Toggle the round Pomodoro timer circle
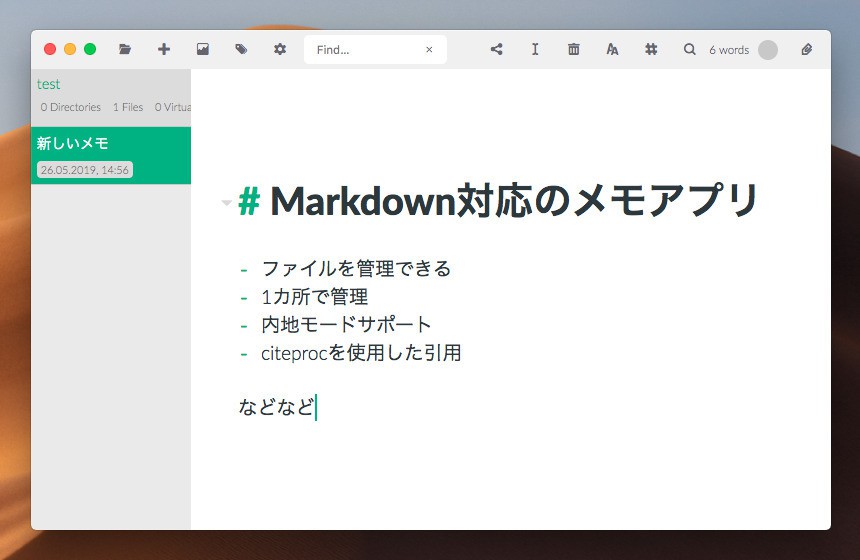The height and width of the screenshot is (560, 860). (768, 50)
